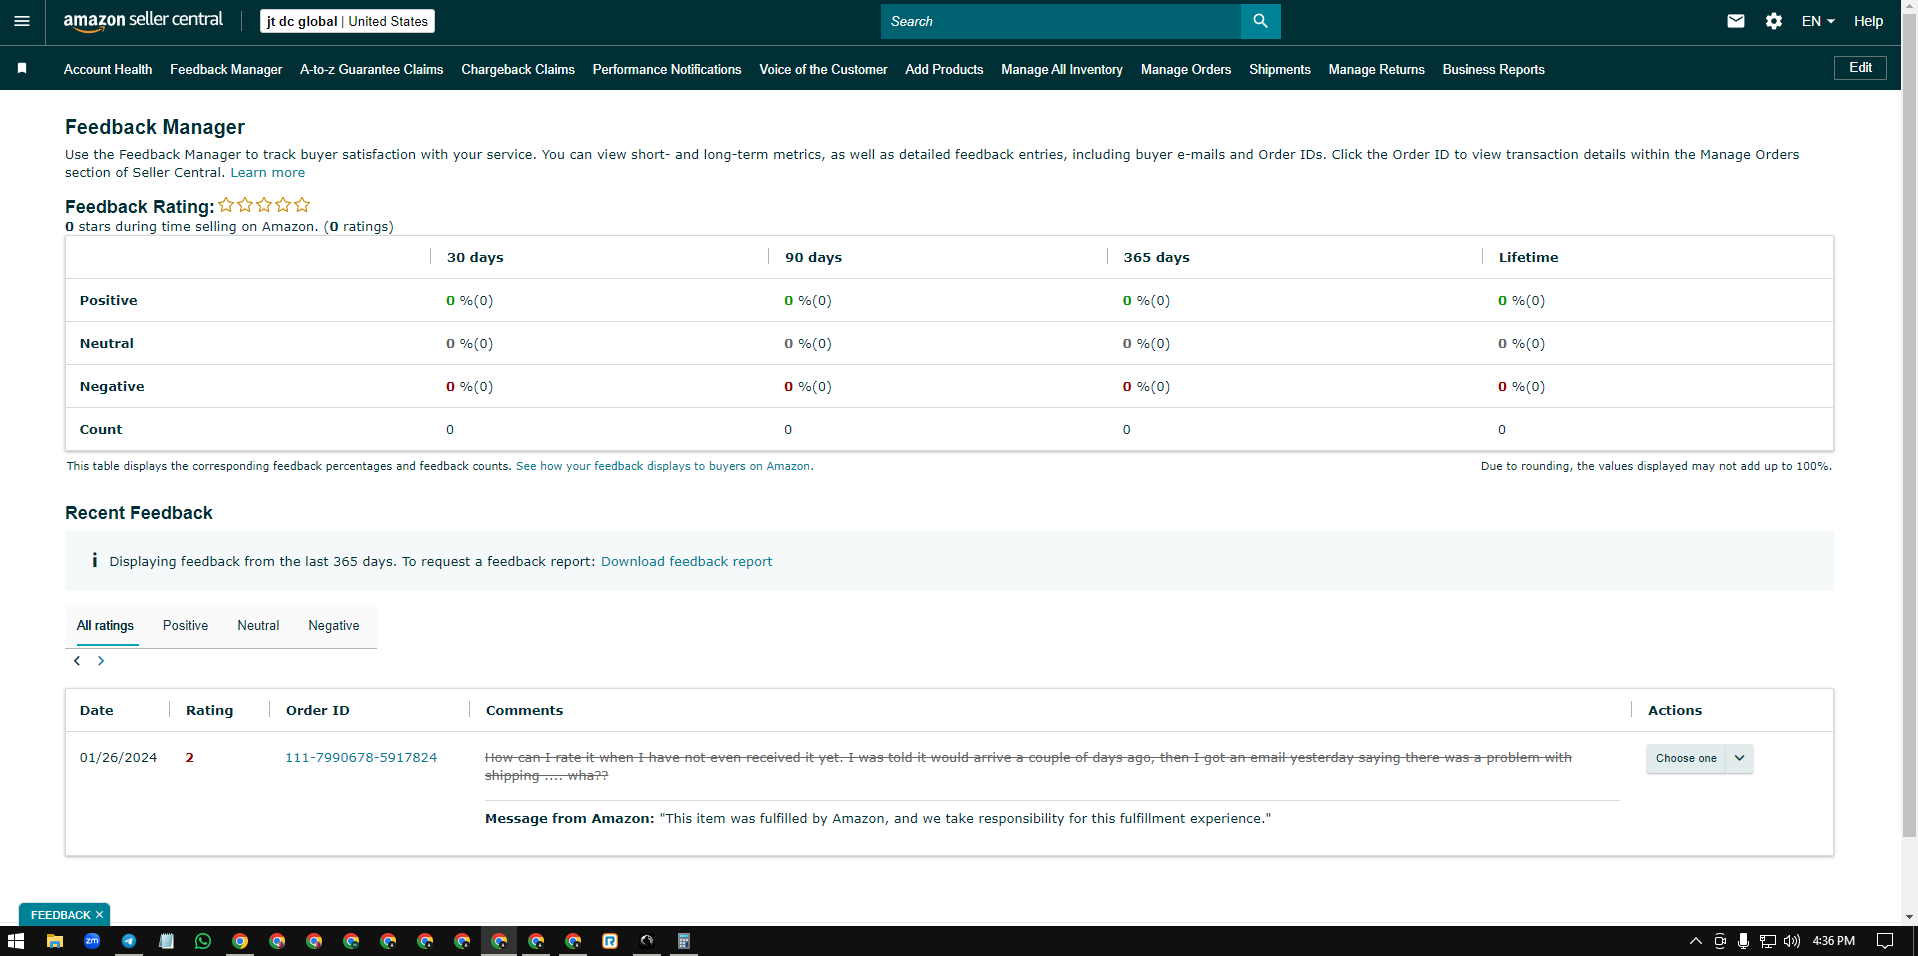Open Feedback Manager from the favorites bar

[x=226, y=69]
